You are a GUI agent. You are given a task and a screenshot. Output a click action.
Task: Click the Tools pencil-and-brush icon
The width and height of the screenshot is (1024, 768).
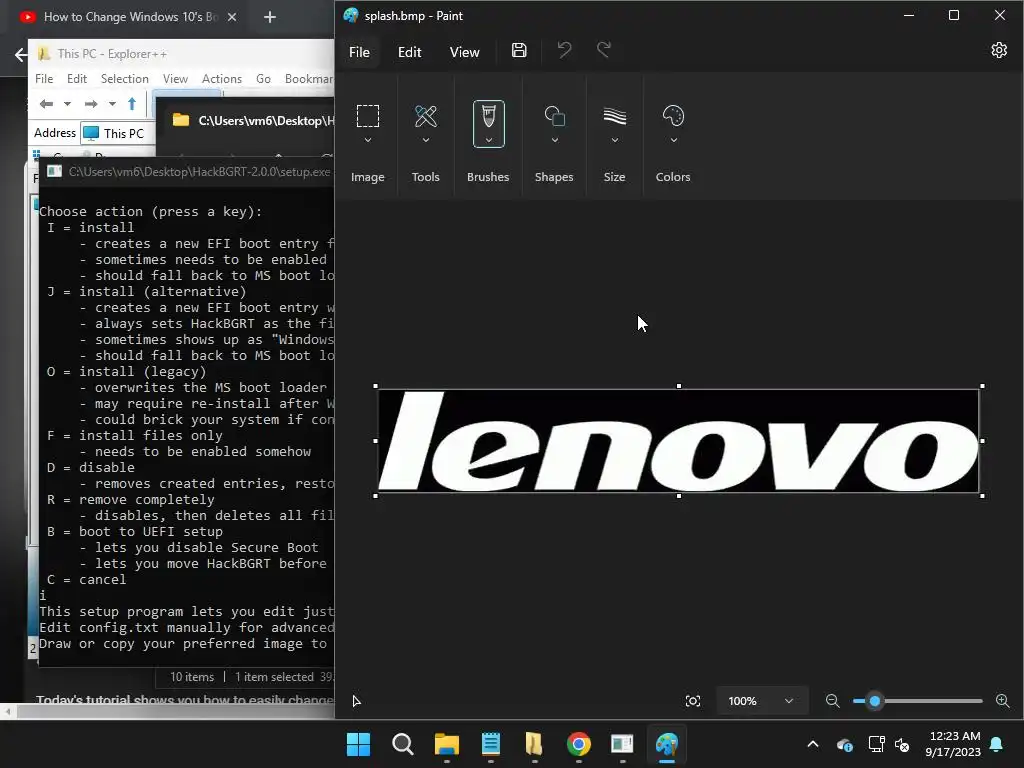tap(426, 116)
